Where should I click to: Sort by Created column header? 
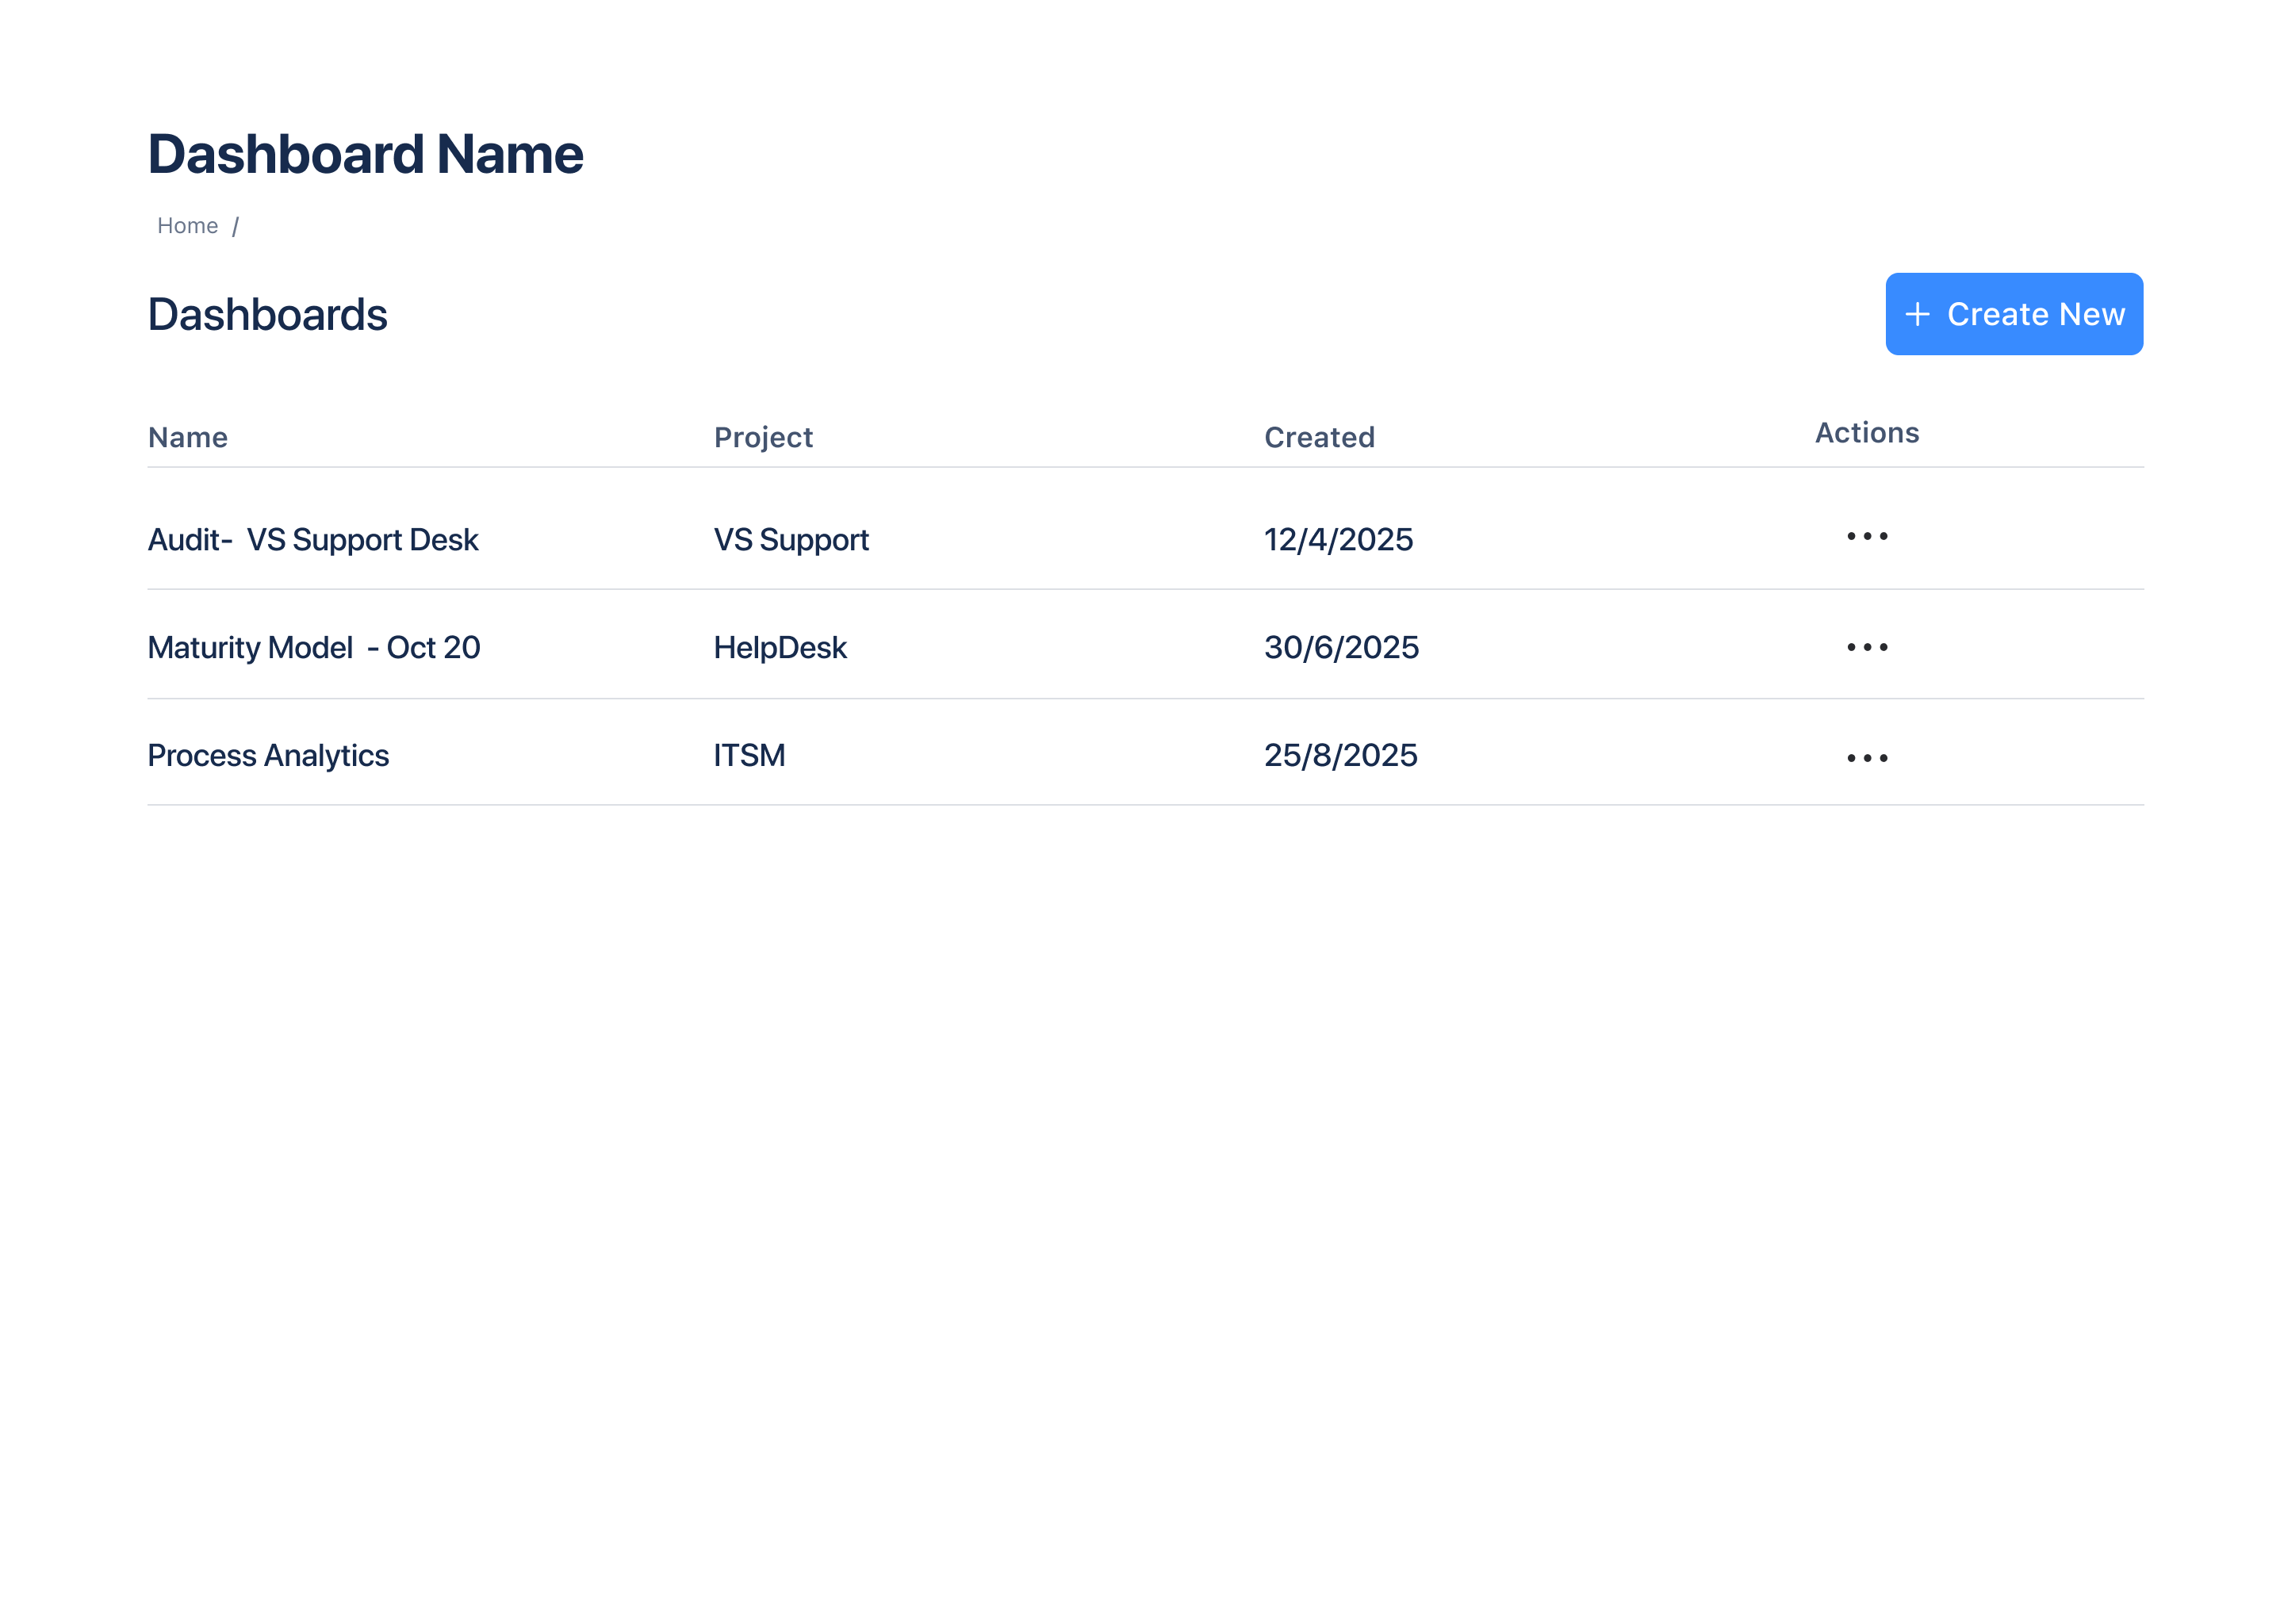point(1319,438)
